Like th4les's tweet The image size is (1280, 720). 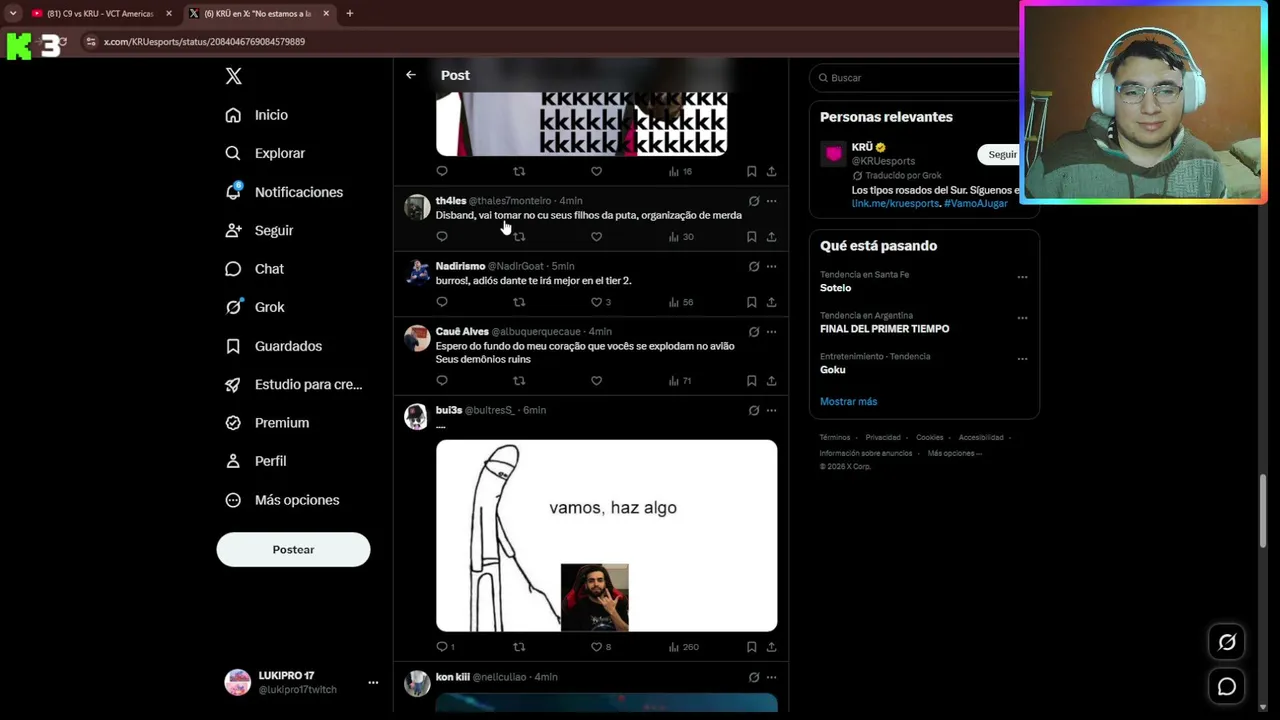tap(596, 237)
